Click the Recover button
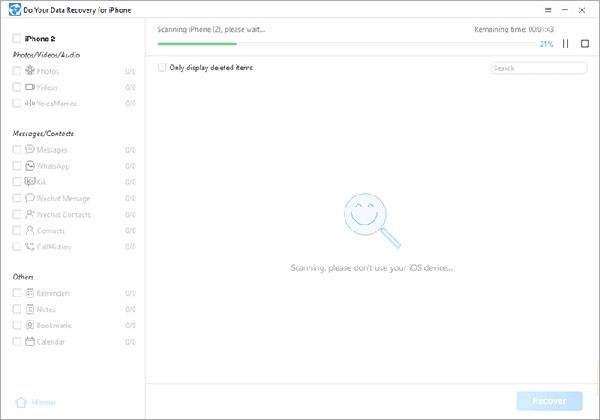The image size is (600, 420). point(549,401)
